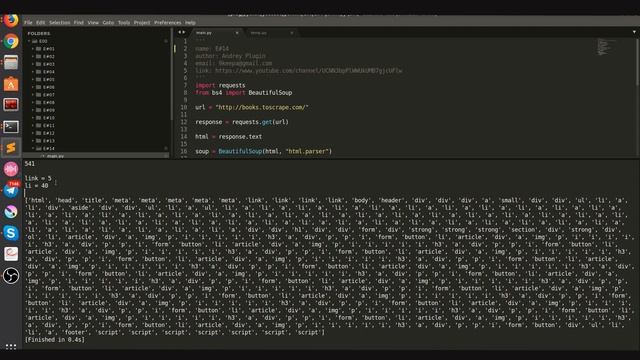The width and height of the screenshot is (640, 360).
Task: Select the E#11 folder row
Action: click(x=96, y=125)
